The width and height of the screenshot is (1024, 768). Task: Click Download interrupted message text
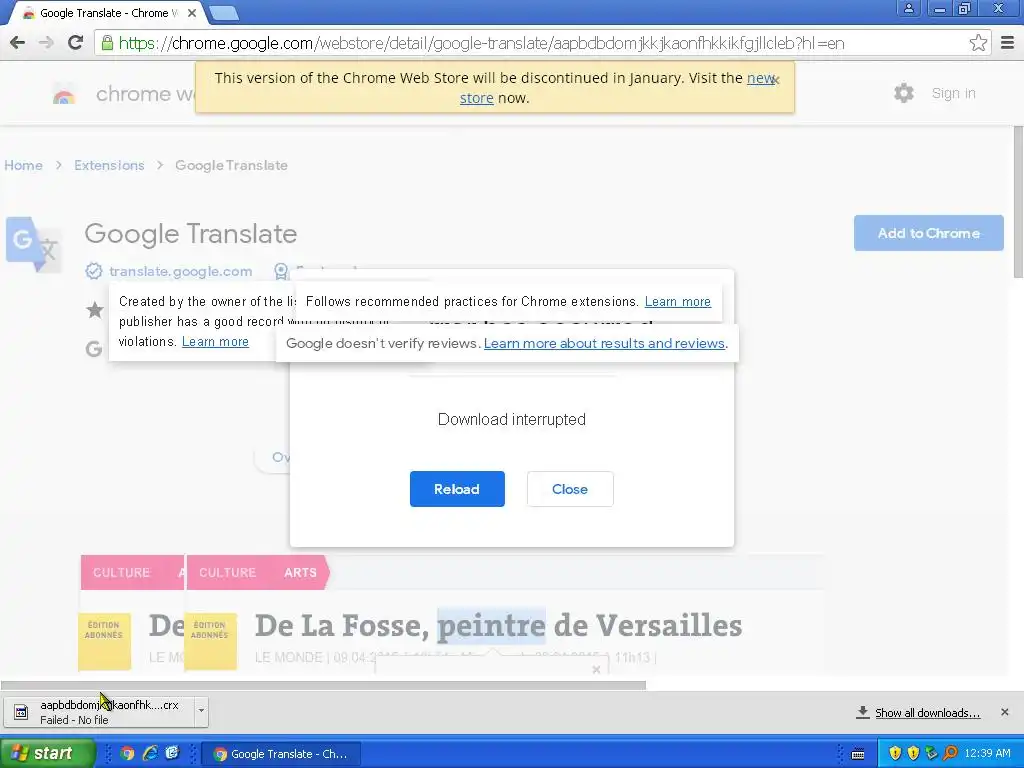pos(511,419)
